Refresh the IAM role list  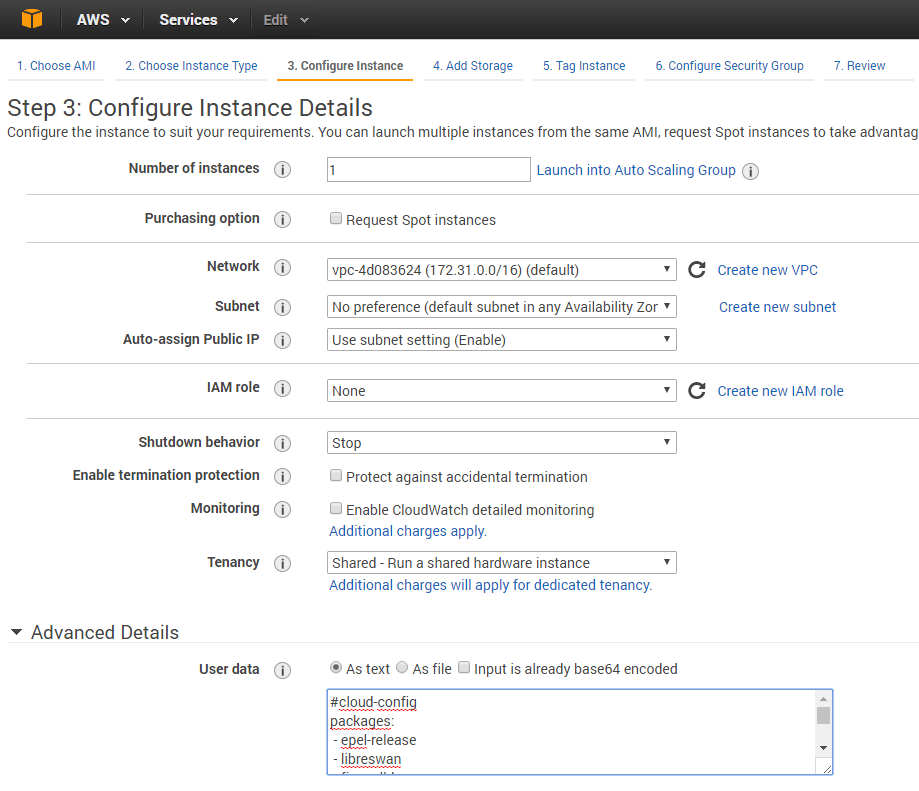point(697,391)
